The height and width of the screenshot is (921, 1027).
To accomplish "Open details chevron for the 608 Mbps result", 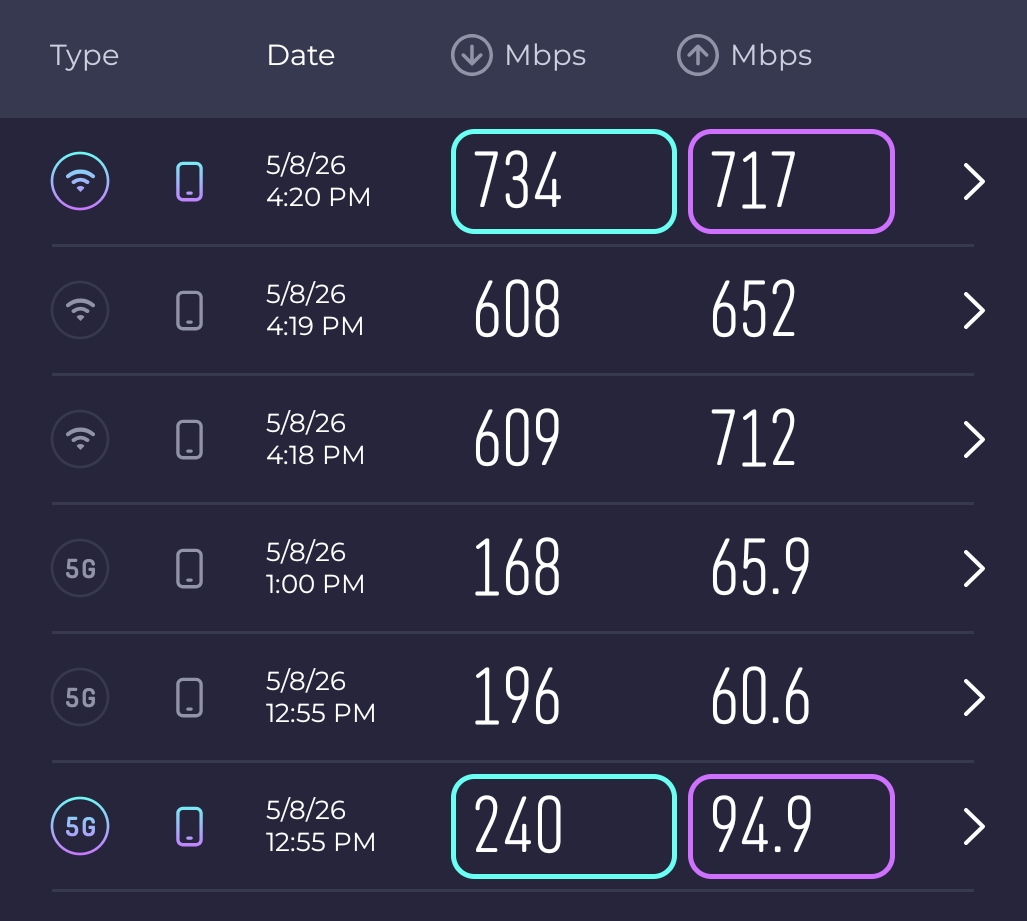I will [x=974, y=310].
